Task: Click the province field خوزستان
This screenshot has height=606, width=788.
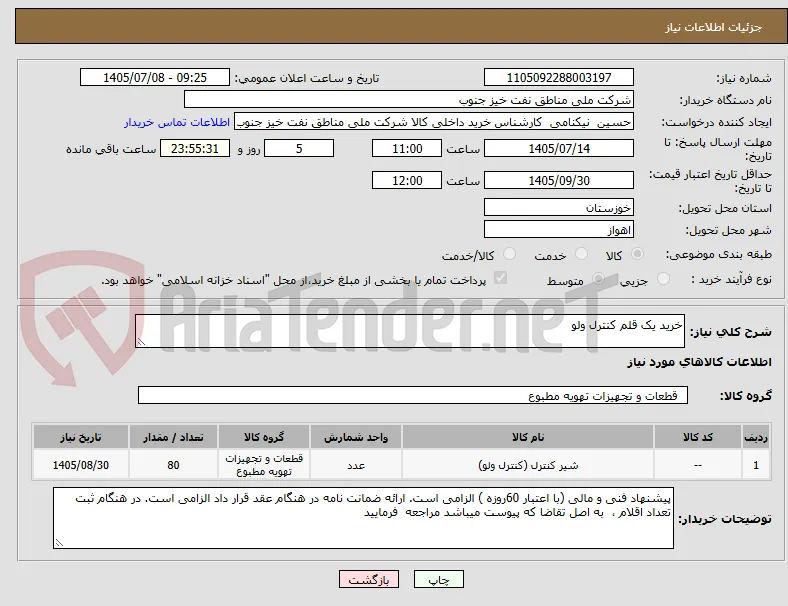Action: (x=558, y=207)
